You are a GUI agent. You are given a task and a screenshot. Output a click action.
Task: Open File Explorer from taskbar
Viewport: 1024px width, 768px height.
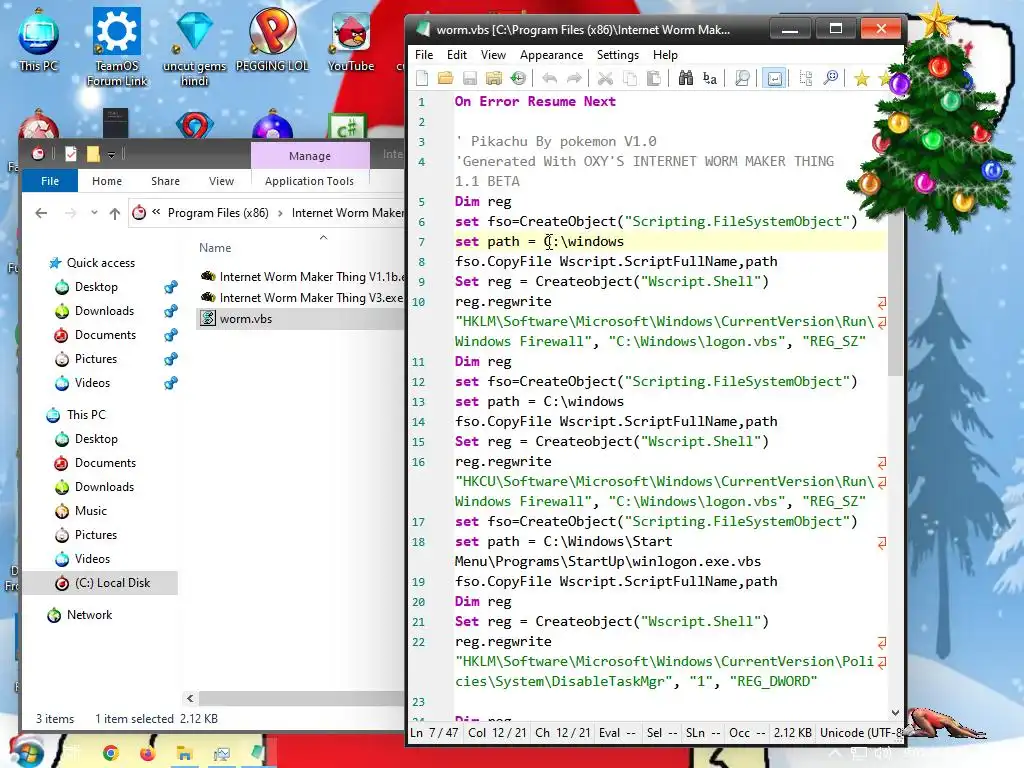[x=185, y=754]
